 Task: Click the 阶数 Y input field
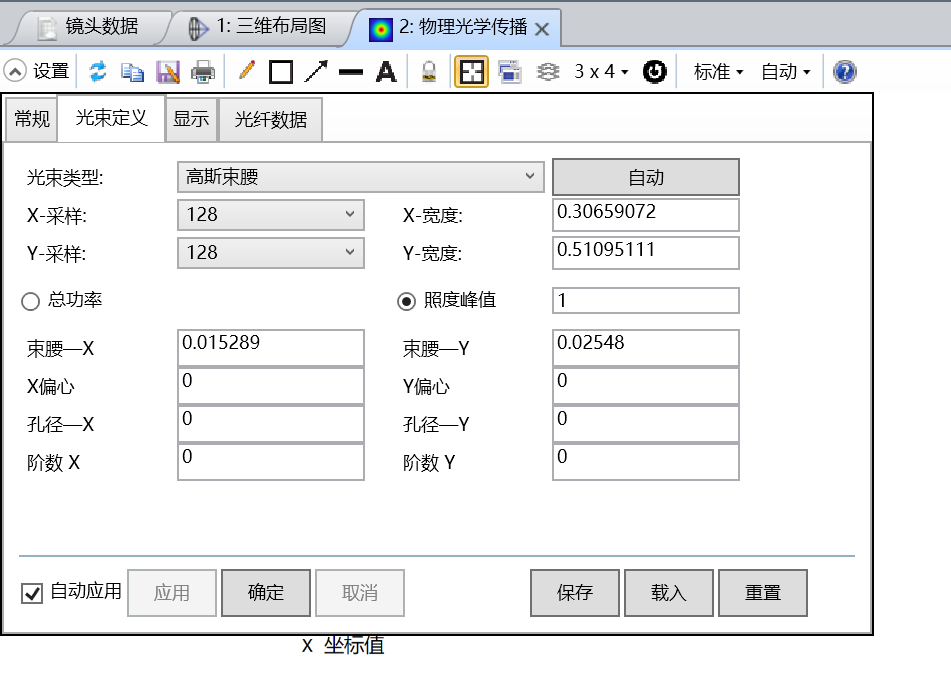[x=645, y=462]
